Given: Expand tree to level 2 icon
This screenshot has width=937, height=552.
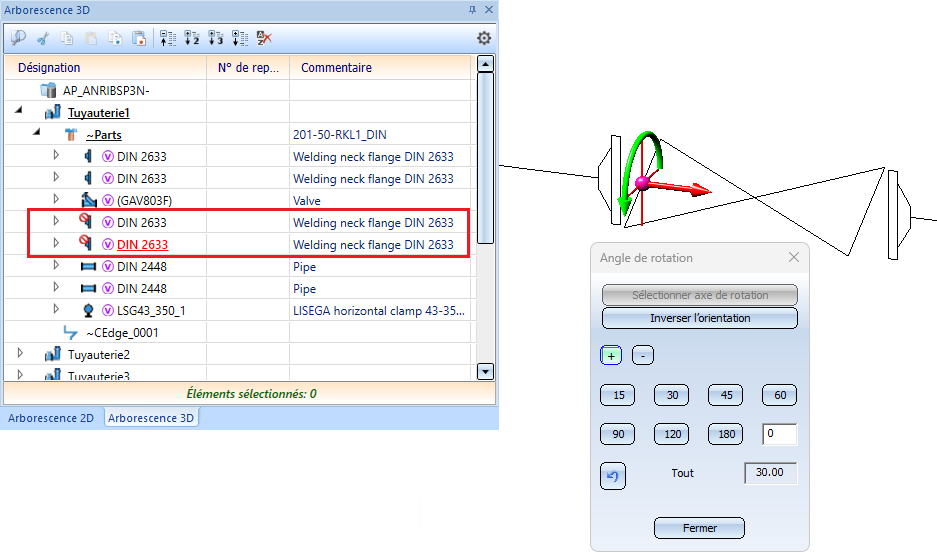Looking at the screenshot, I should pos(192,38).
